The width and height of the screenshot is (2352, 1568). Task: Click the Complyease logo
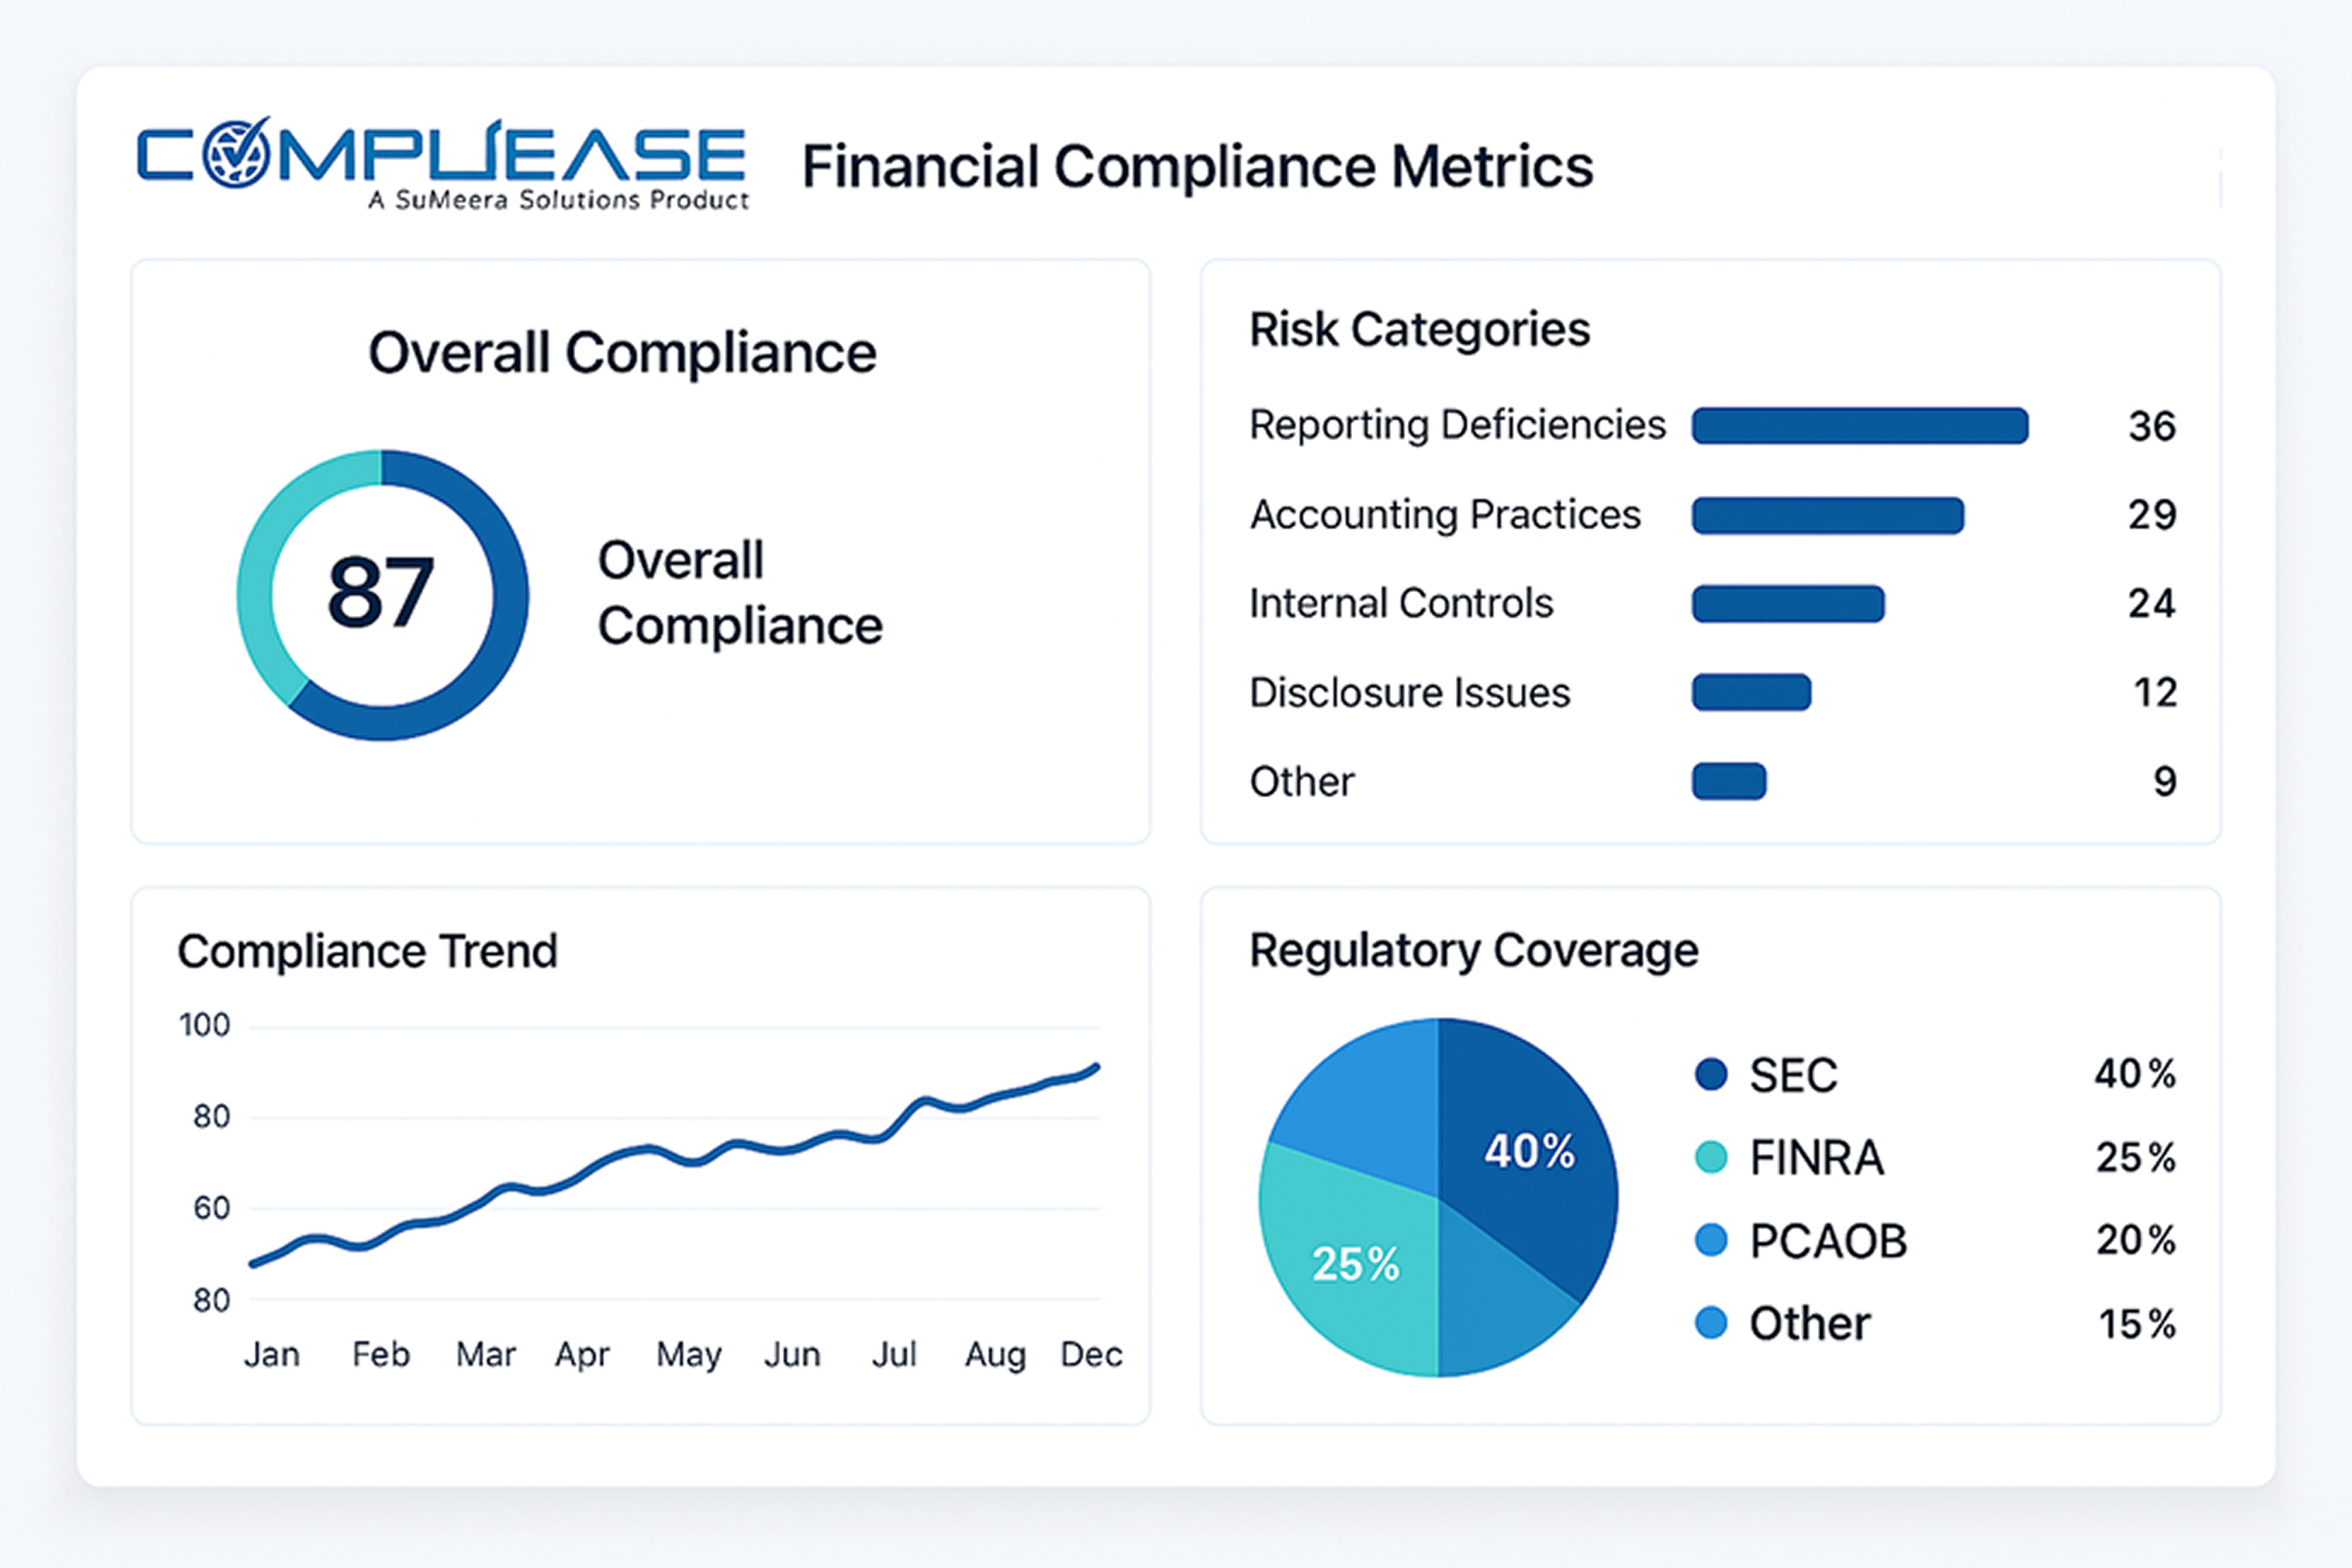pyautogui.click(x=442, y=163)
